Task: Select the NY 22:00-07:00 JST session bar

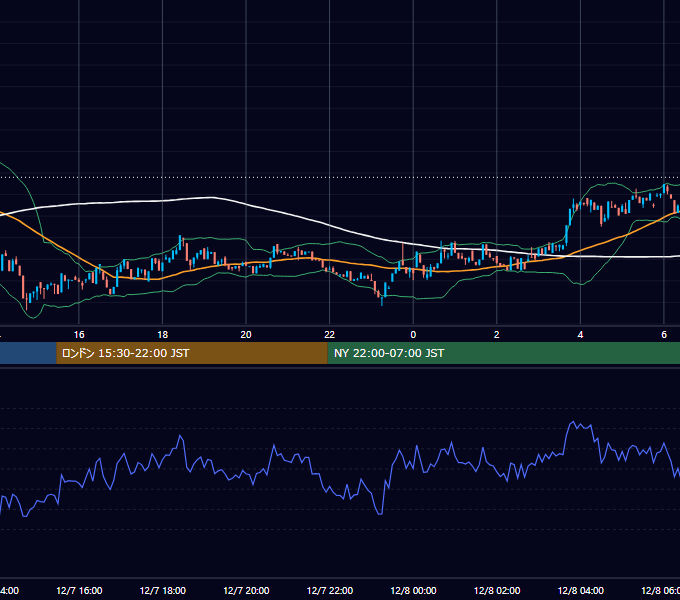Action: pyautogui.click(x=503, y=353)
